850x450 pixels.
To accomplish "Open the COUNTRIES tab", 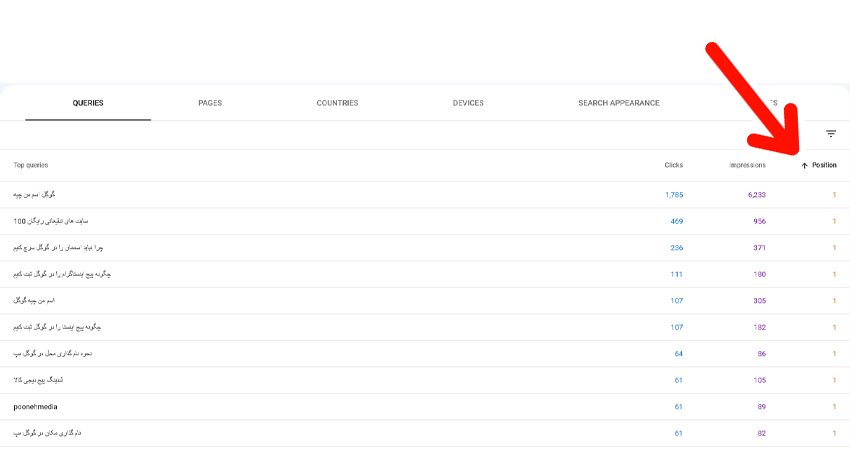I will click(x=337, y=103).
